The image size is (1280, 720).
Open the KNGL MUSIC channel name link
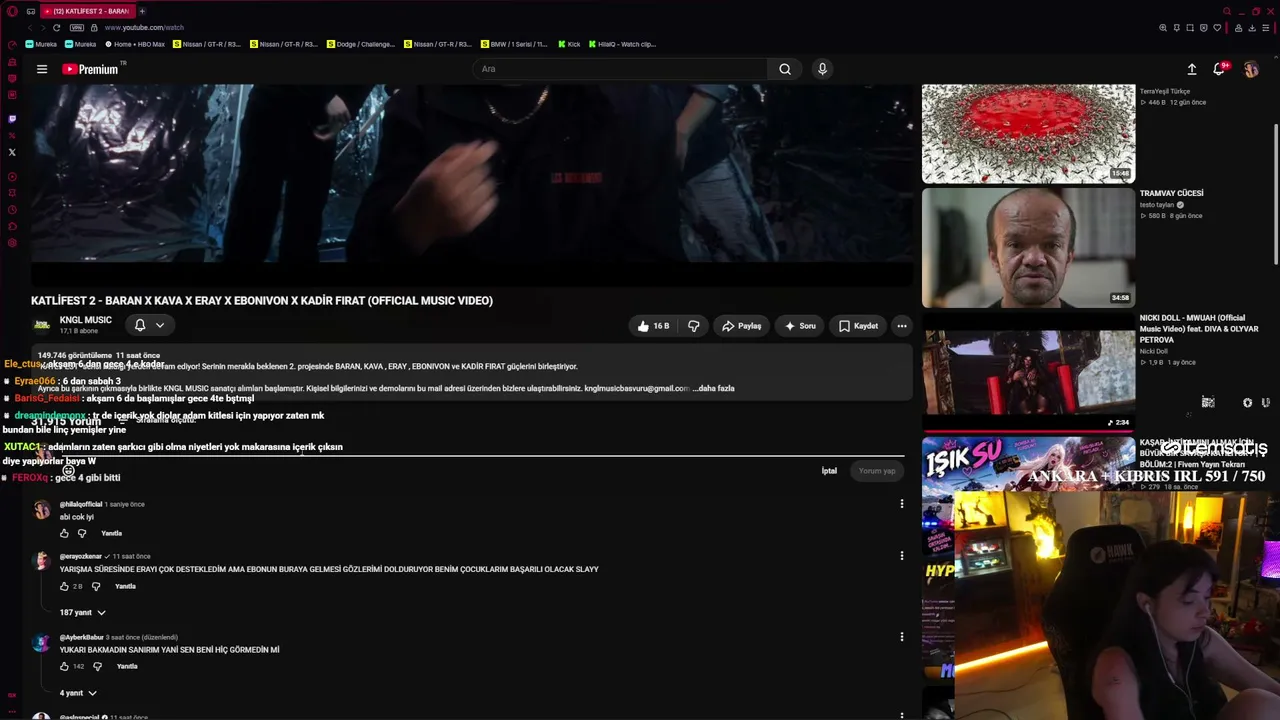[86, 320]
